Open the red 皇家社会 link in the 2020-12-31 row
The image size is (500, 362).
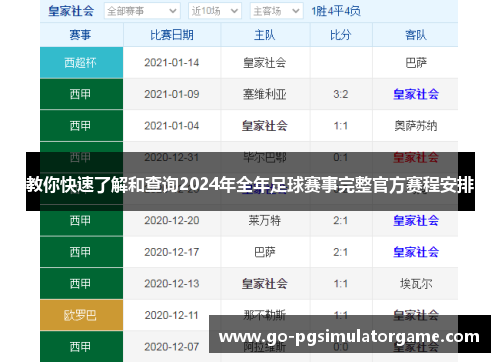point(416,157)
